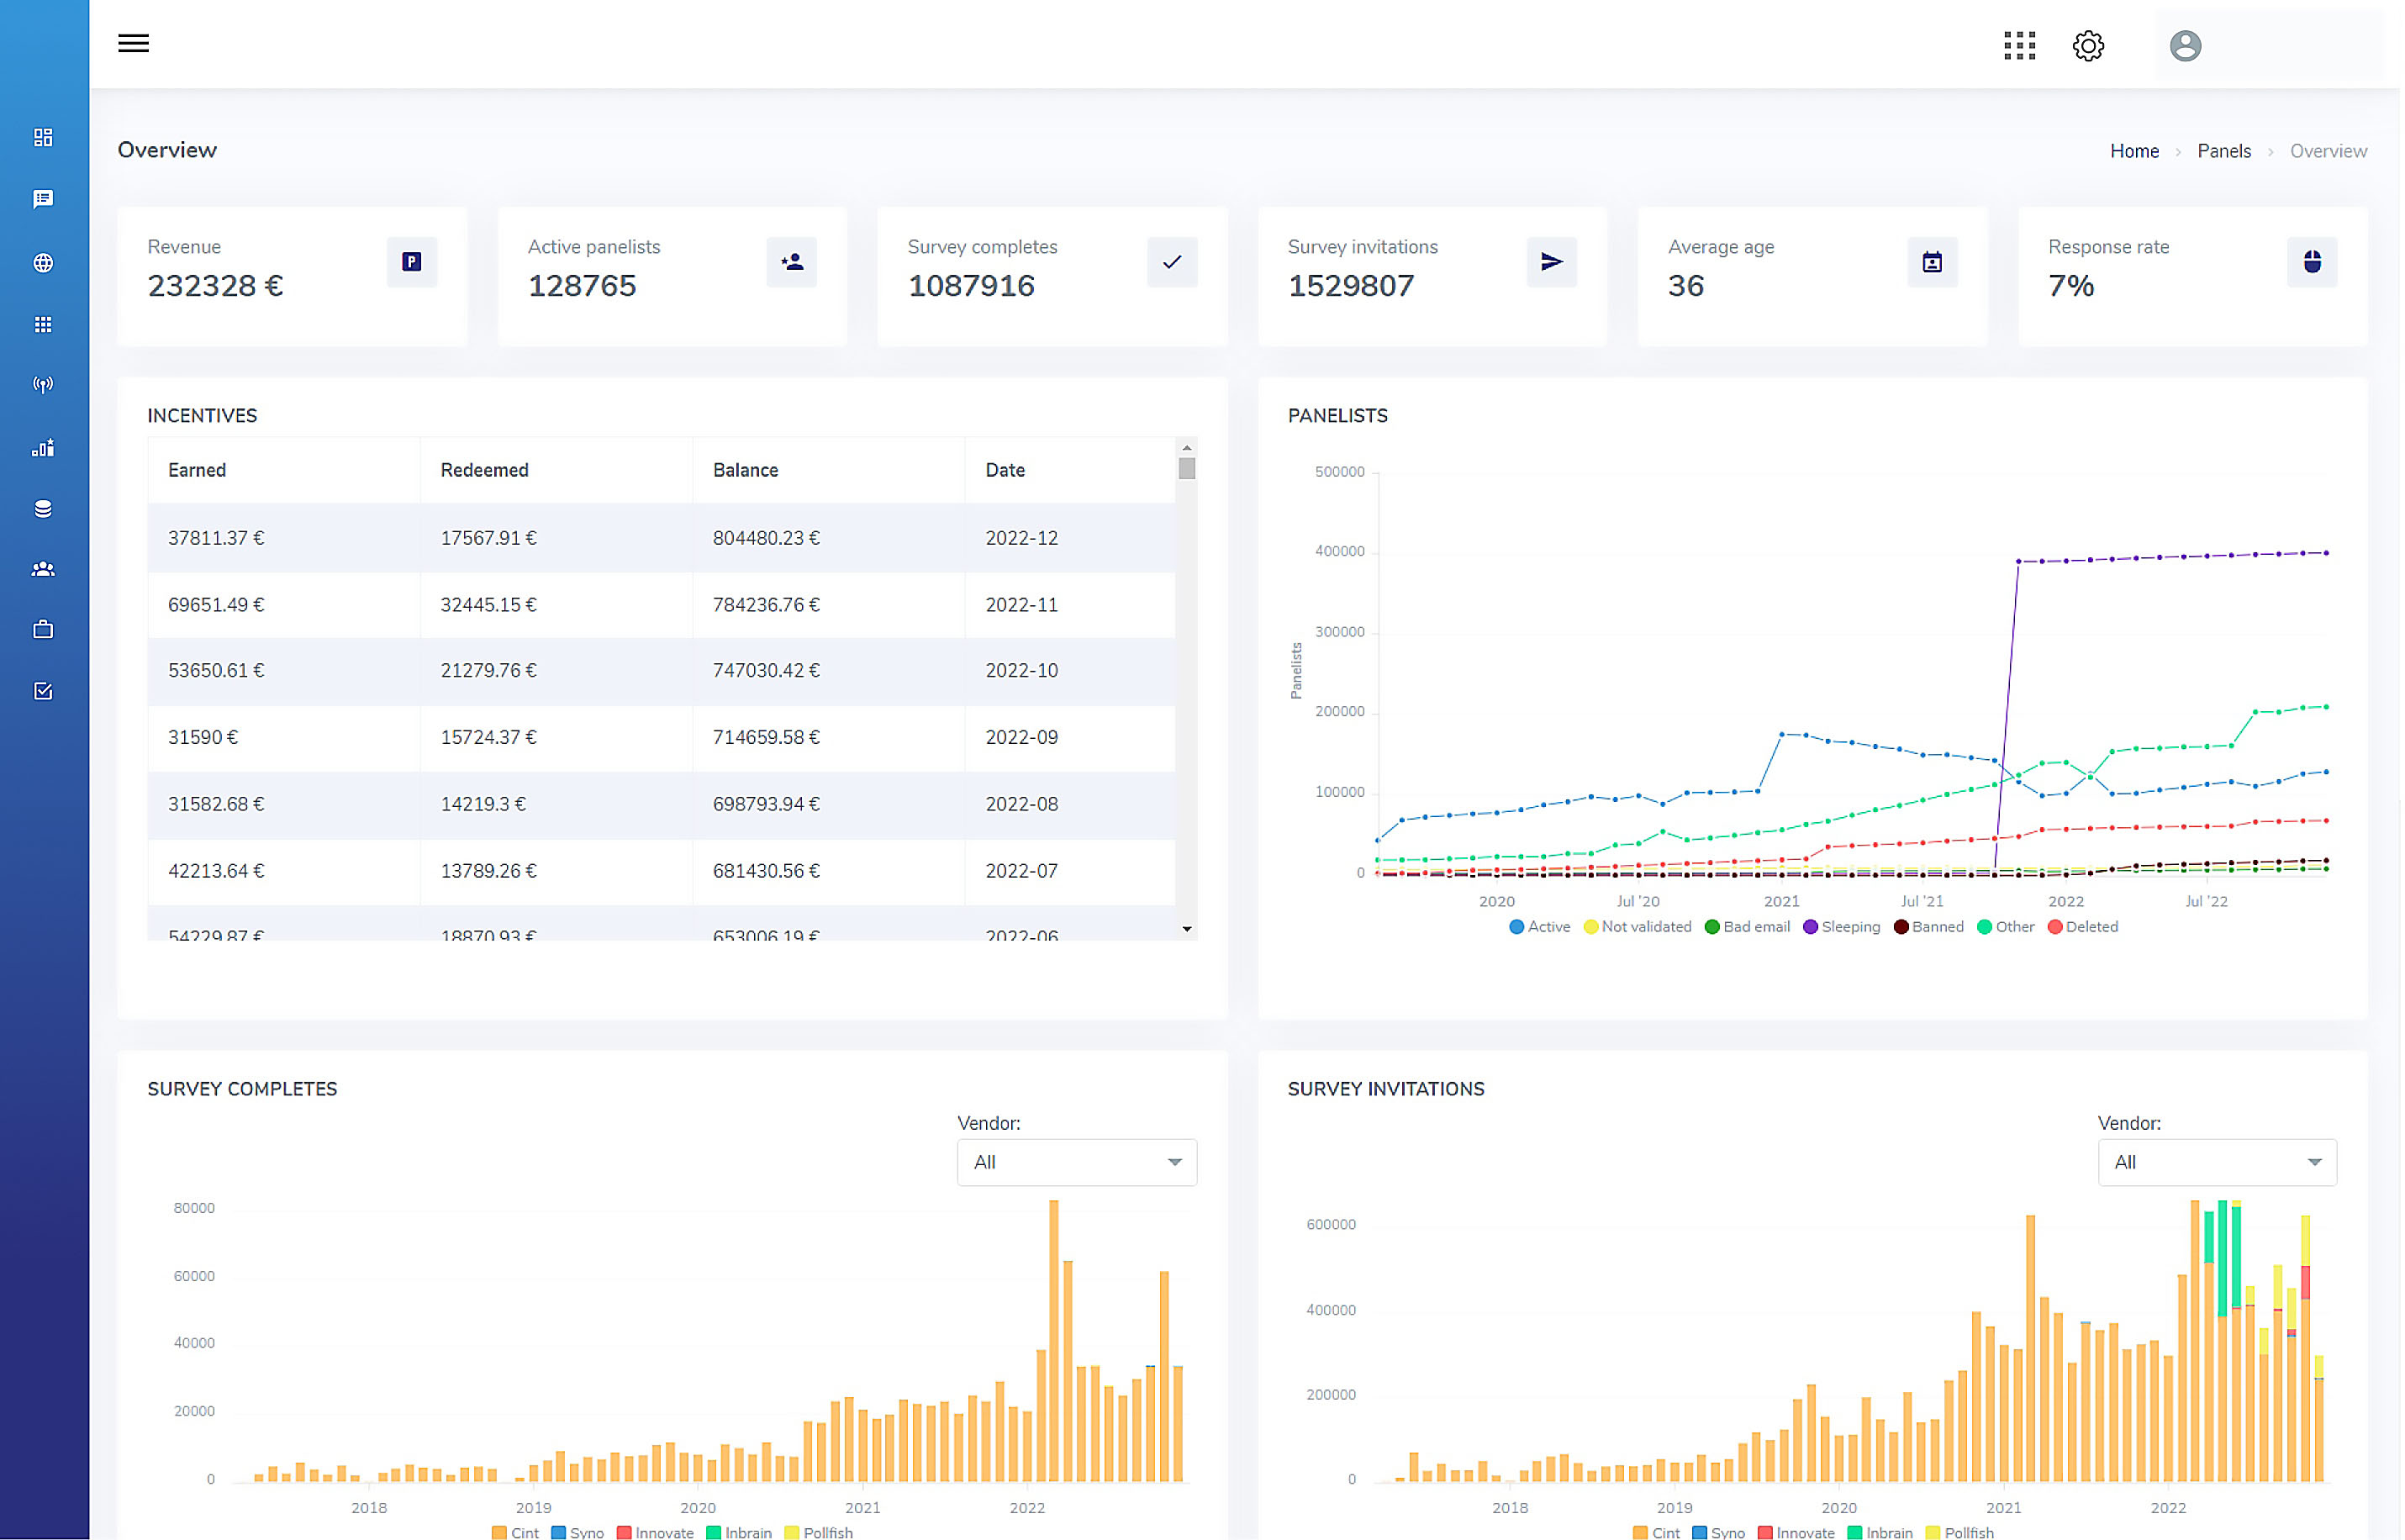2405x1540 pixels.
Task: Select redeemed value 15724.37 €
Action: tap(489, 738)
